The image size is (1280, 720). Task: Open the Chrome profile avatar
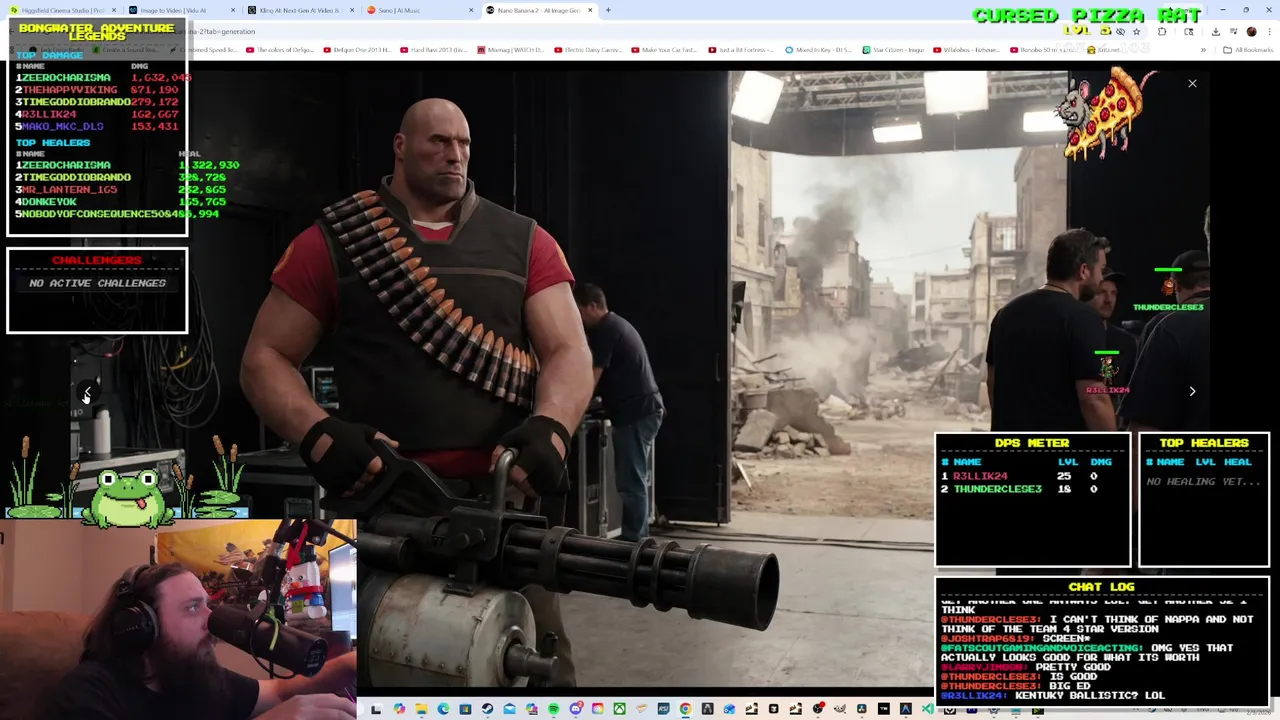pos(1251,31)
